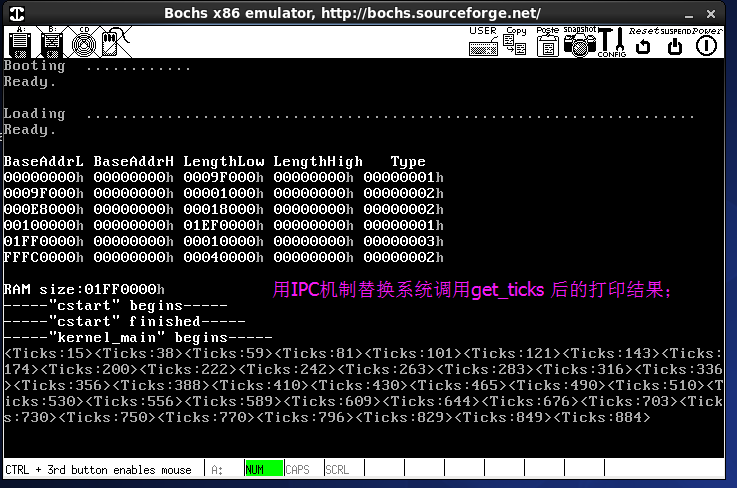
Task: Click the 'Type' column header text
Action: coord(408,162)
